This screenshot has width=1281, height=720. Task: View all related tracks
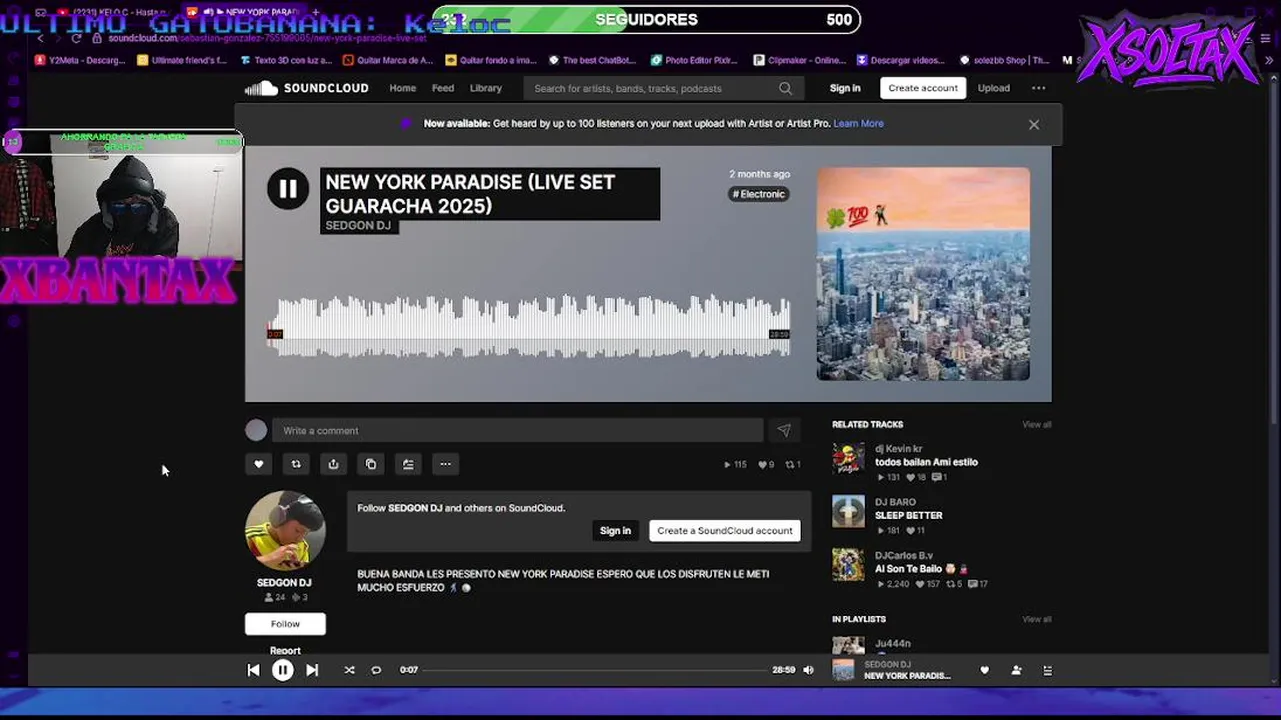[x=1036, y=425]
